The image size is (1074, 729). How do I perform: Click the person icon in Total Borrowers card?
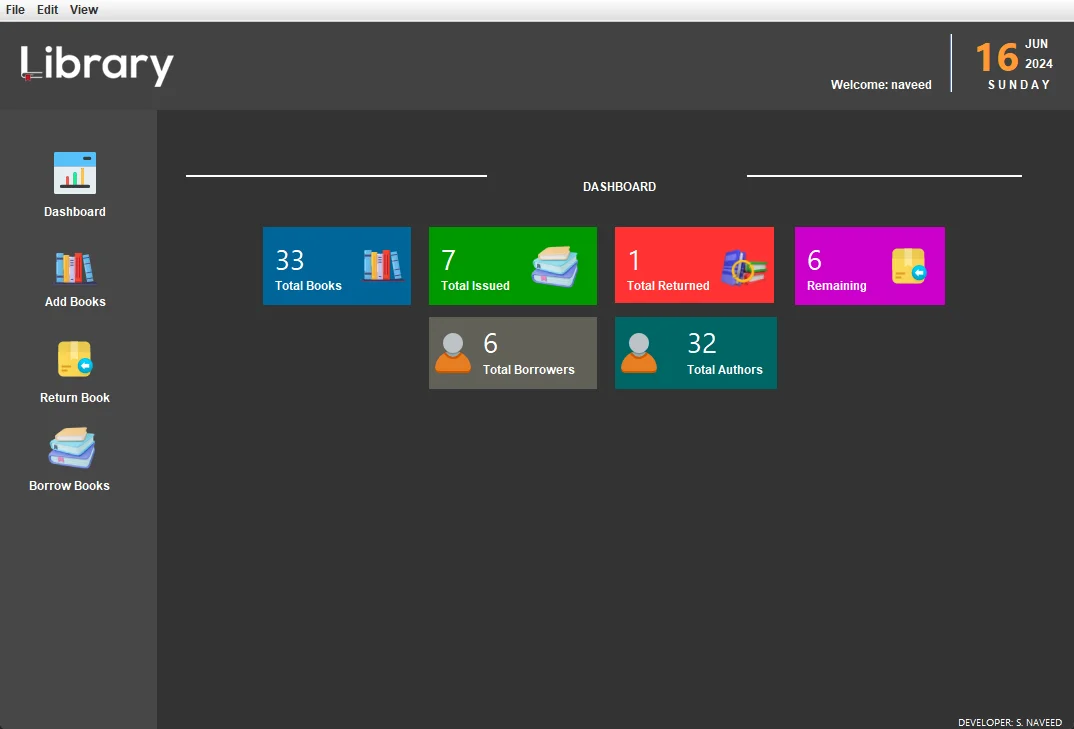click(453, 353)
